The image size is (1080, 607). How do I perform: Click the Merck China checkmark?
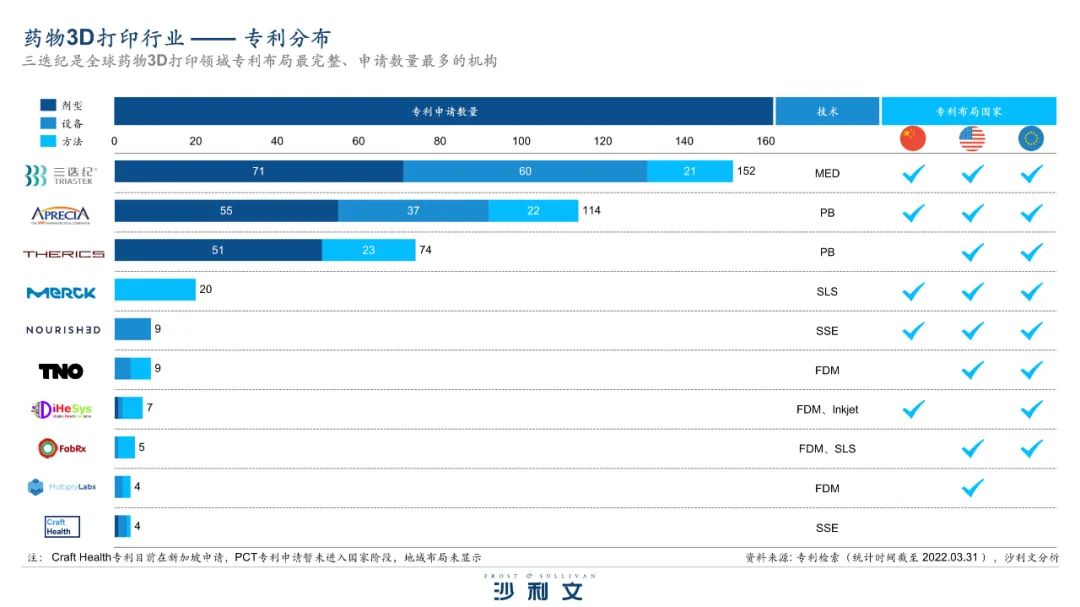point(913,291)
